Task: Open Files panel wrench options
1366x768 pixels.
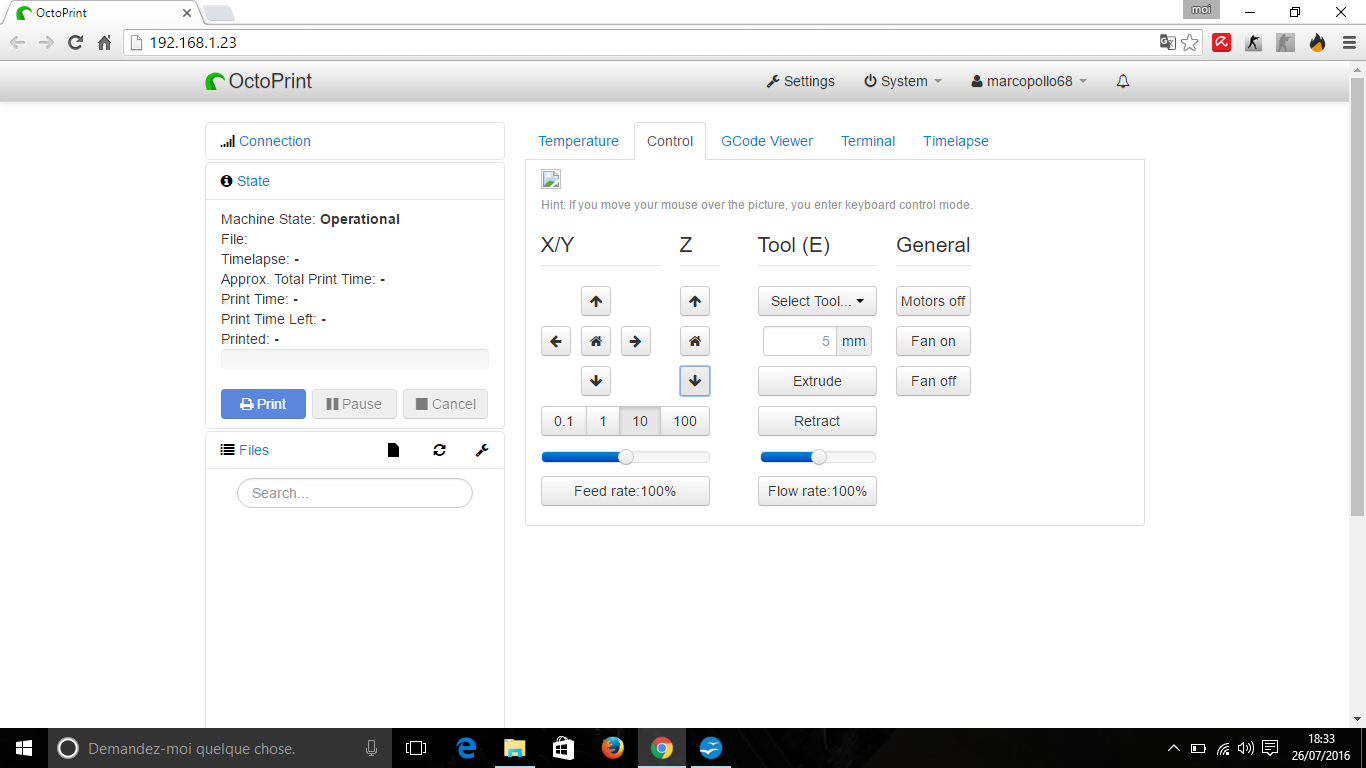Action: [482, 450]
